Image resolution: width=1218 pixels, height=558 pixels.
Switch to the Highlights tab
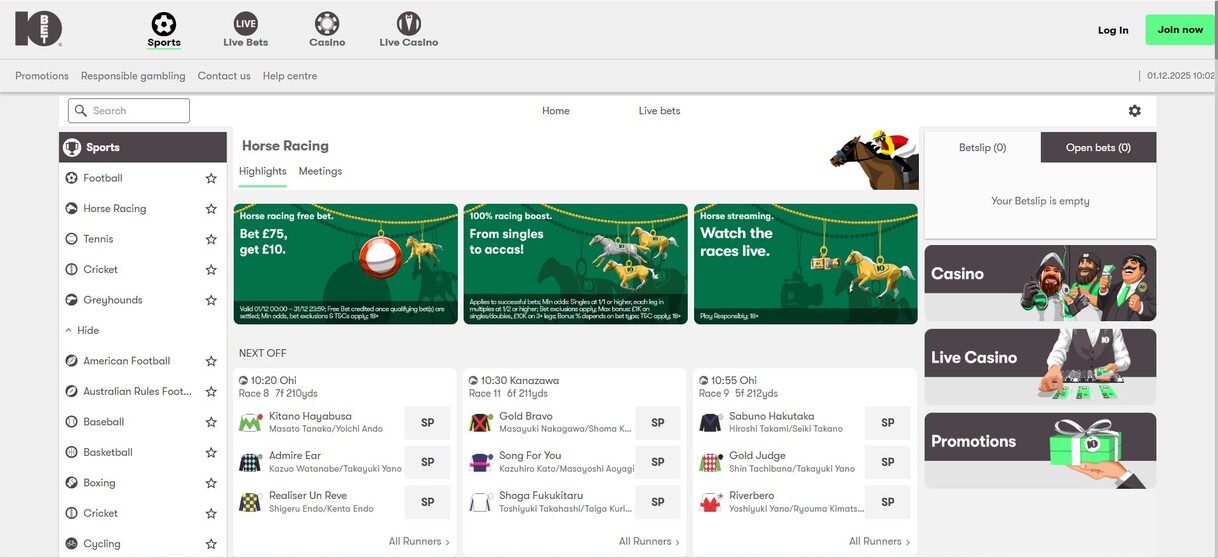(x=263, y=172)
